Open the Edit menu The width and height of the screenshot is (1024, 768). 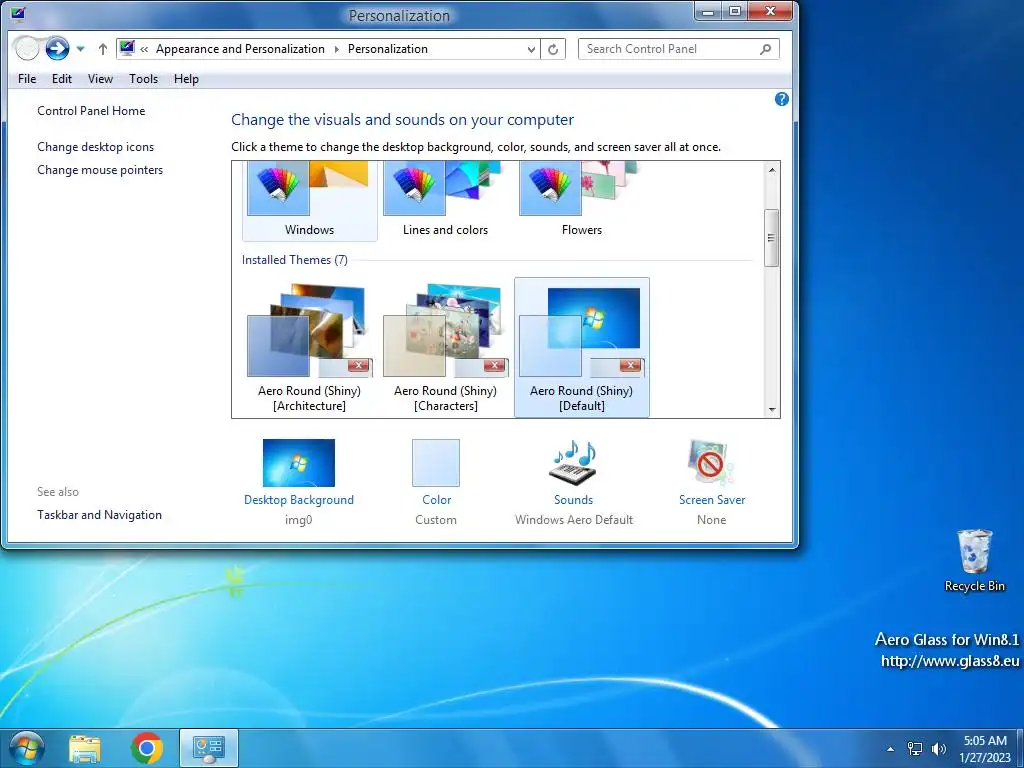(62, 79)
